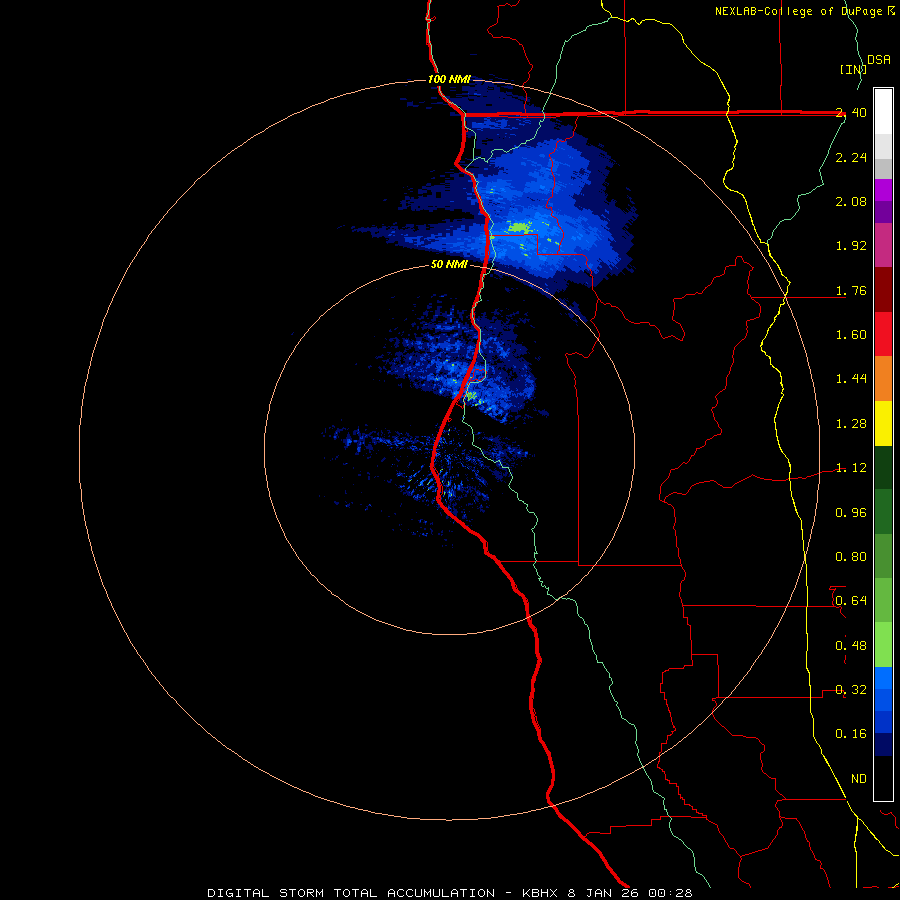Pick the light green swatch beside 0.48
The image size is (900, 900).
click(883, 645)
